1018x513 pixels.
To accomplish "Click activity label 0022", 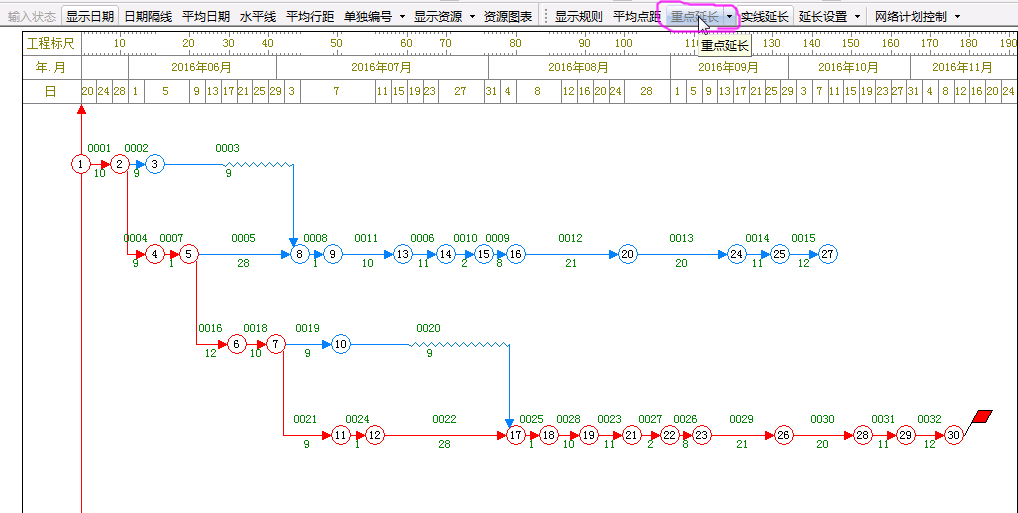I will 444,419.
